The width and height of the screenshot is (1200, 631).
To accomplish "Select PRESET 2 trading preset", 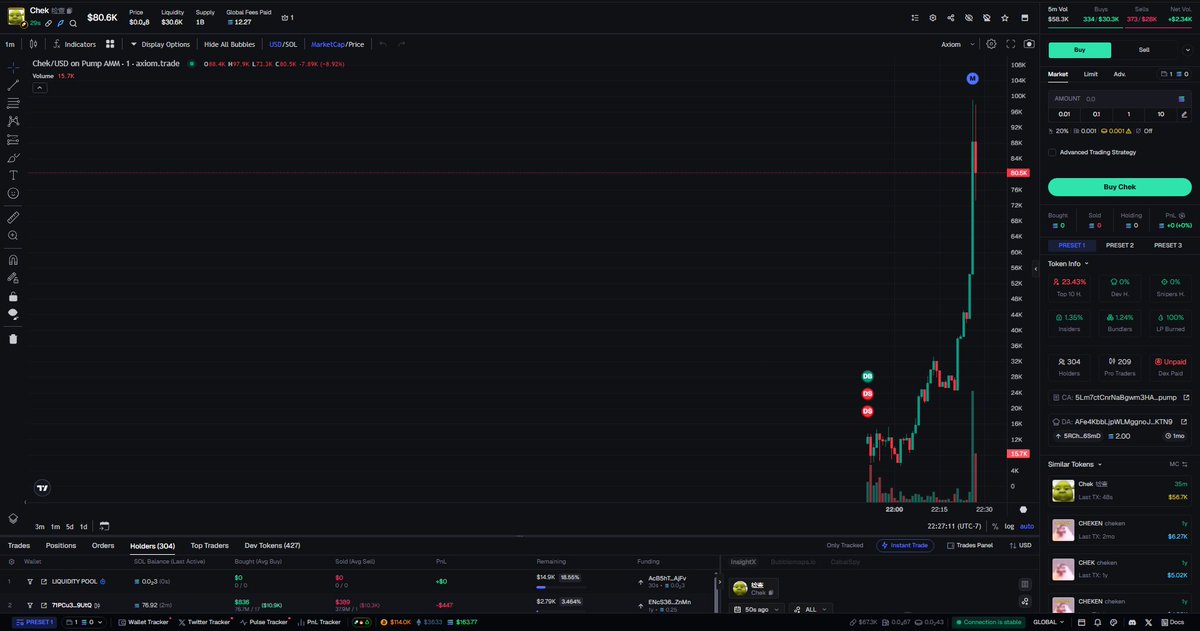I will click(1120, 244).
